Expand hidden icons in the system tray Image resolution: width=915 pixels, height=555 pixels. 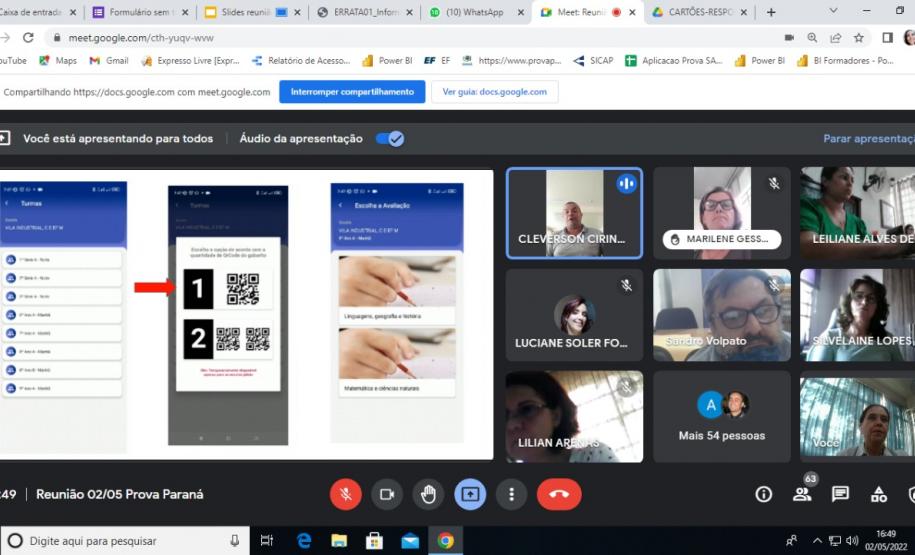[819, 541]
